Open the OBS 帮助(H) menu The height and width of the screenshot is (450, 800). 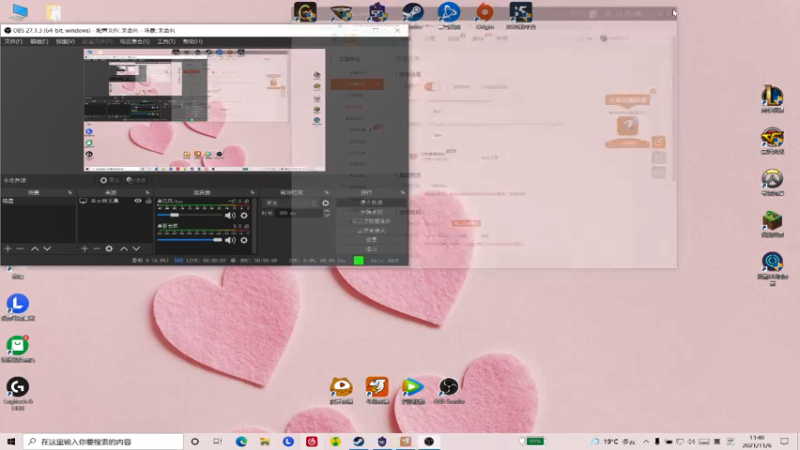192,41
